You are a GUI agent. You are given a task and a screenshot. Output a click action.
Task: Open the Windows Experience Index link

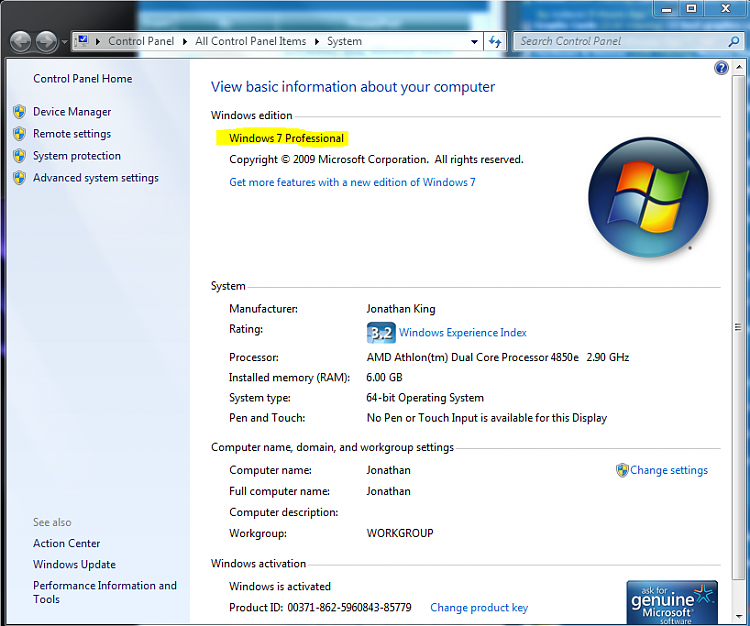click(463, 333)
